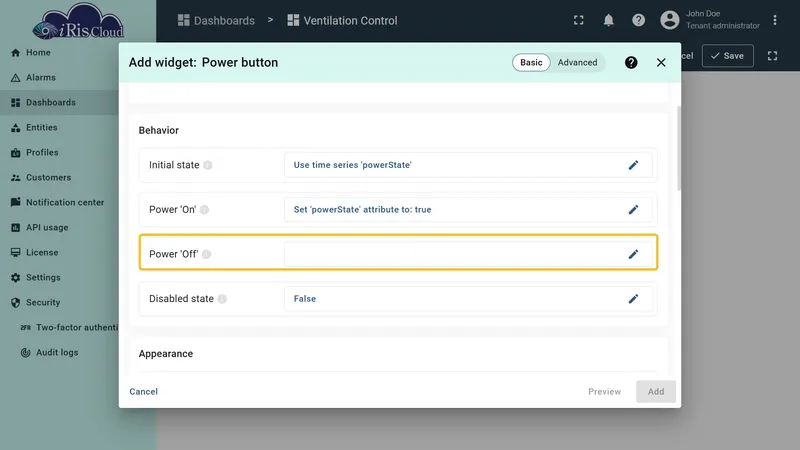This screenshot has height=450, width=800.
Task: Click 'Tenant administrator' role text
Action: coord(722,26)
